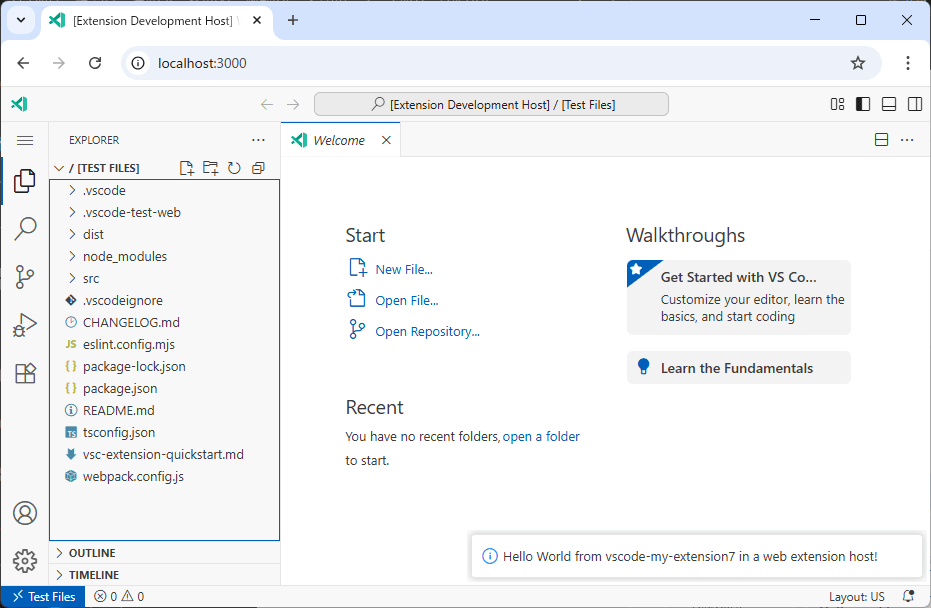The image size is (931, 608).
Task: Open the Manage gear icon
Action: pos(25,560)
